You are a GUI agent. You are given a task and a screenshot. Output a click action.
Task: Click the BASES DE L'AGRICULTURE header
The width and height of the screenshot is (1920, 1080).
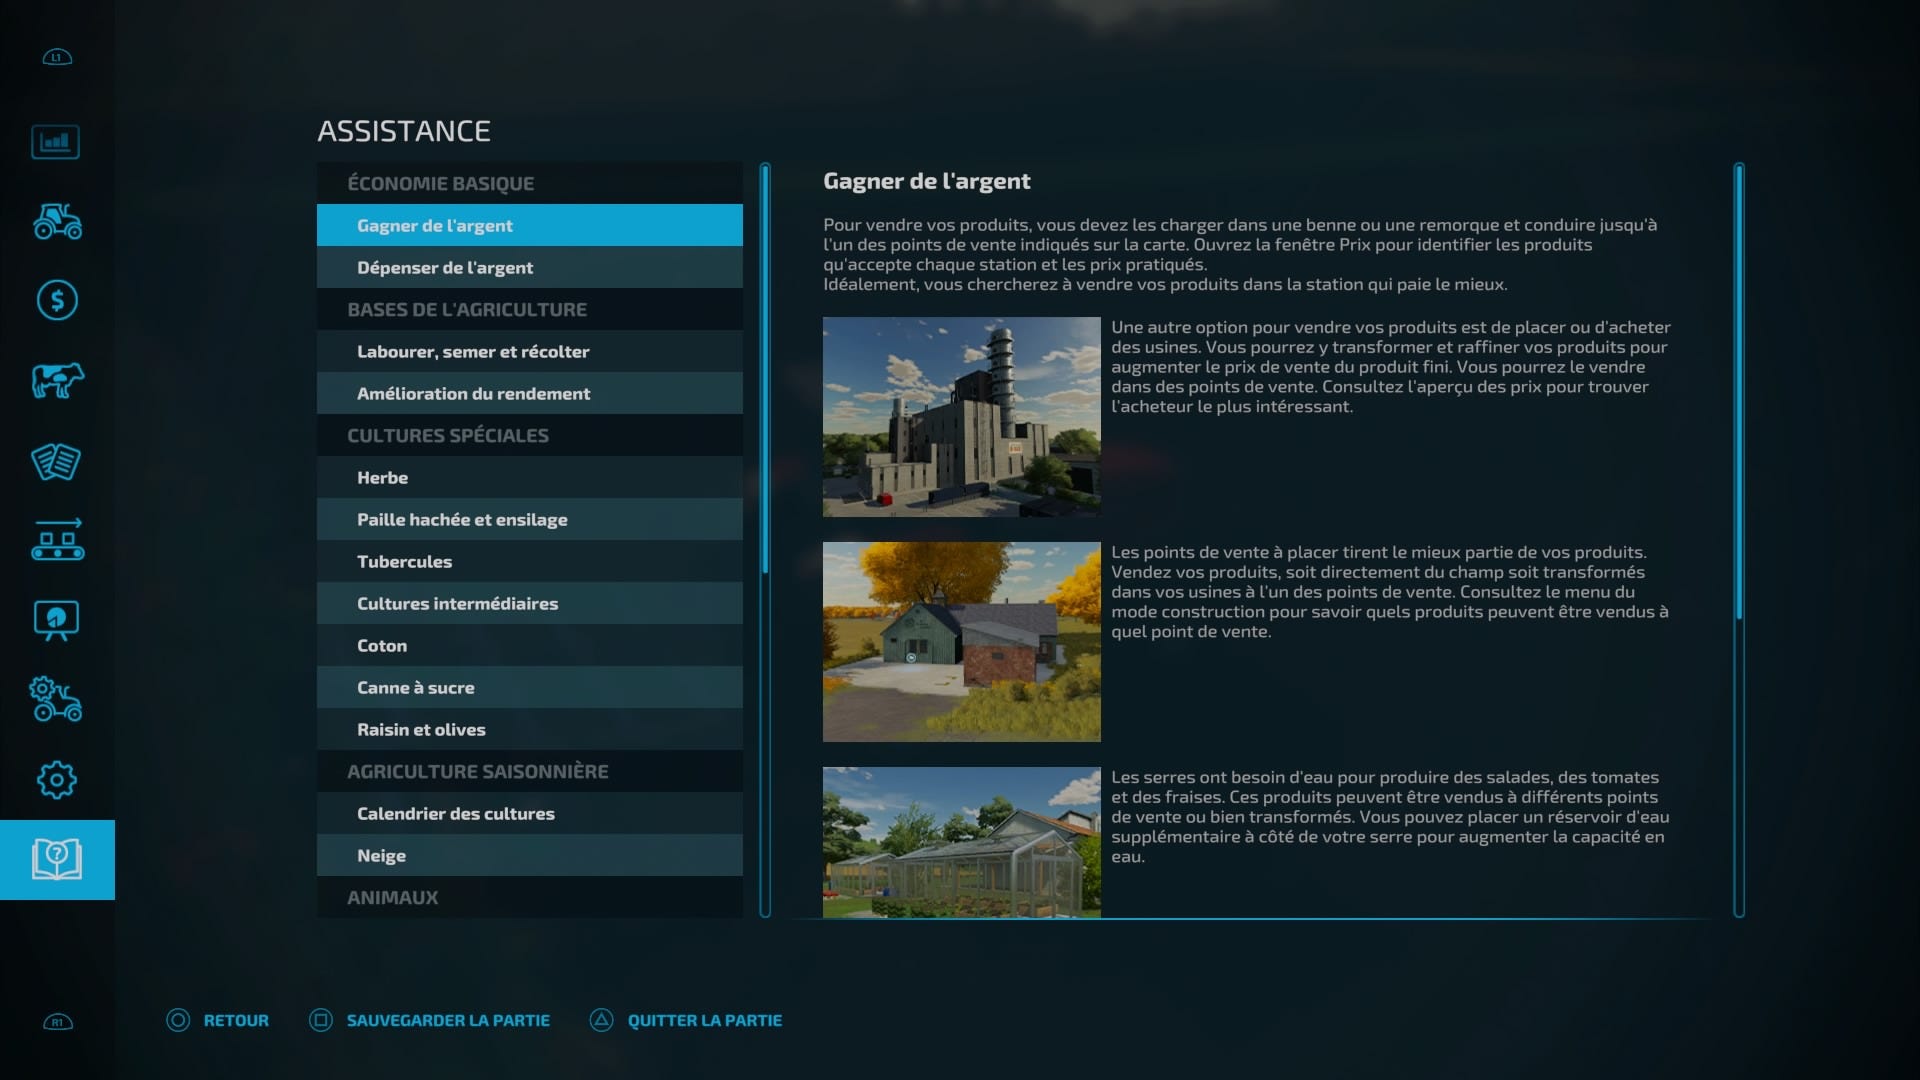[530, 309]
